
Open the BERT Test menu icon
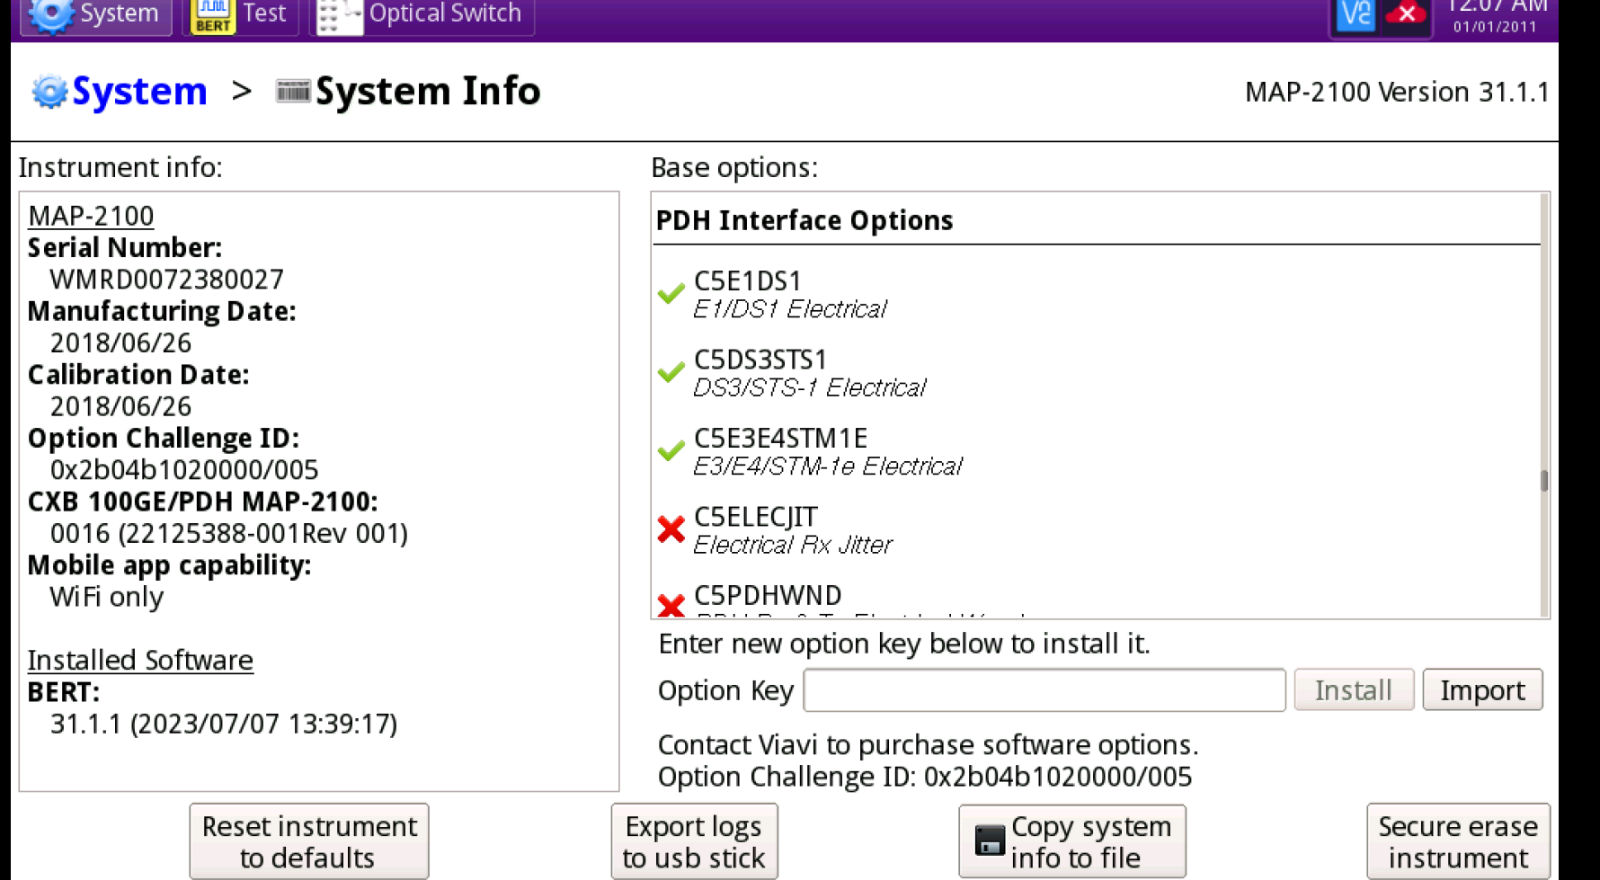(x=213, y=15)
